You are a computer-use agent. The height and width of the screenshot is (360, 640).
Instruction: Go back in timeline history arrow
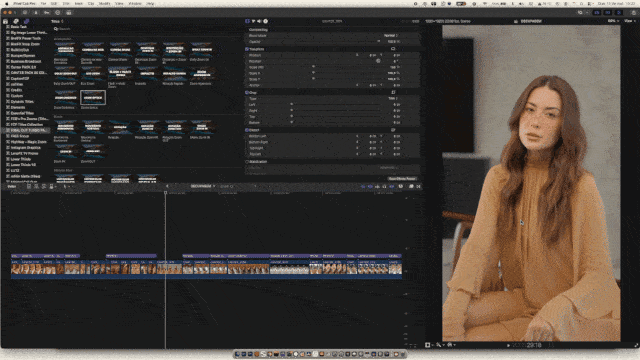(x=167, y=187)
